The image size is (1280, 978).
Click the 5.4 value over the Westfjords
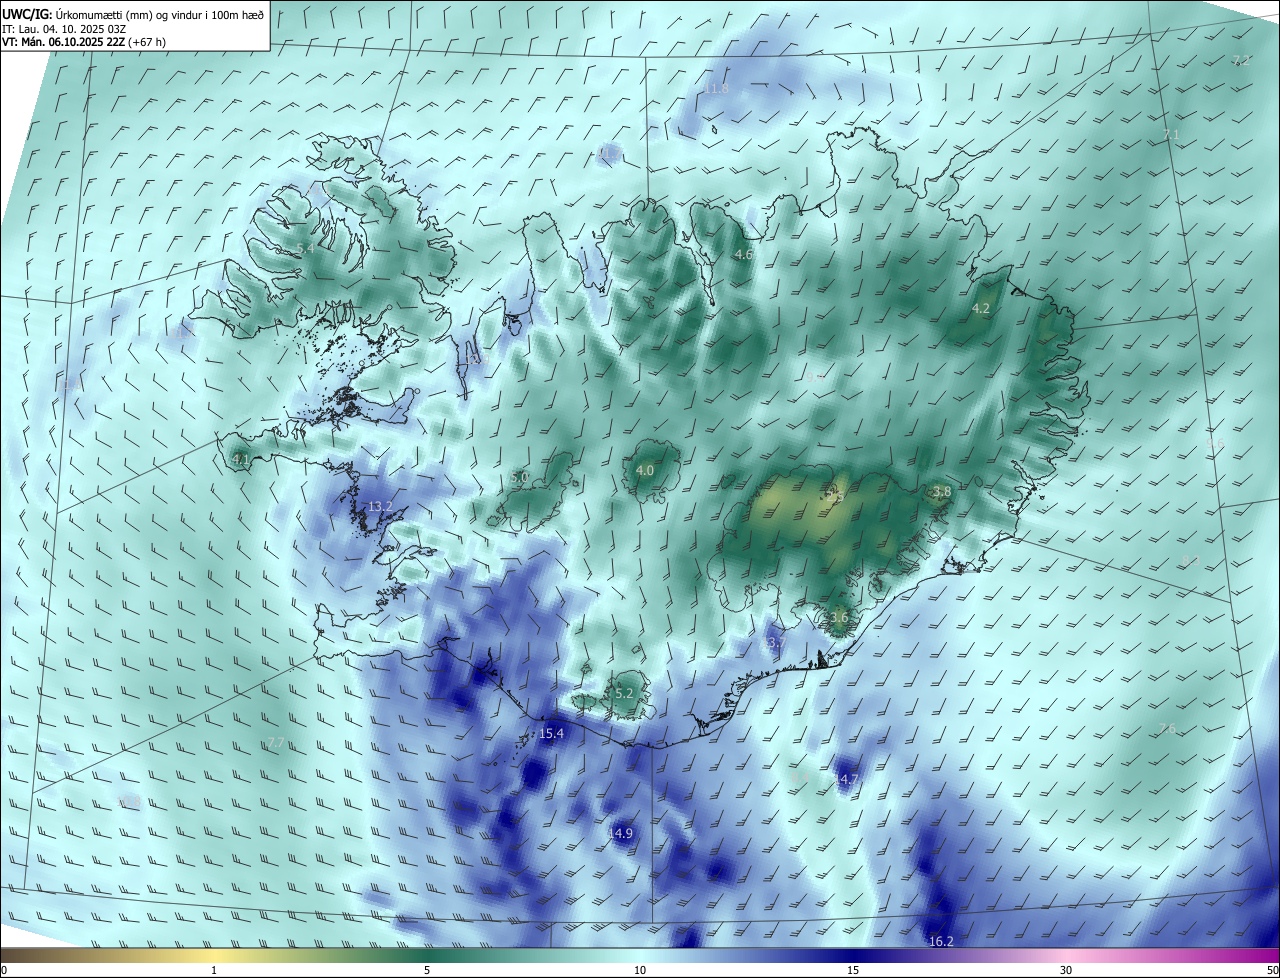tap(305, 248)
